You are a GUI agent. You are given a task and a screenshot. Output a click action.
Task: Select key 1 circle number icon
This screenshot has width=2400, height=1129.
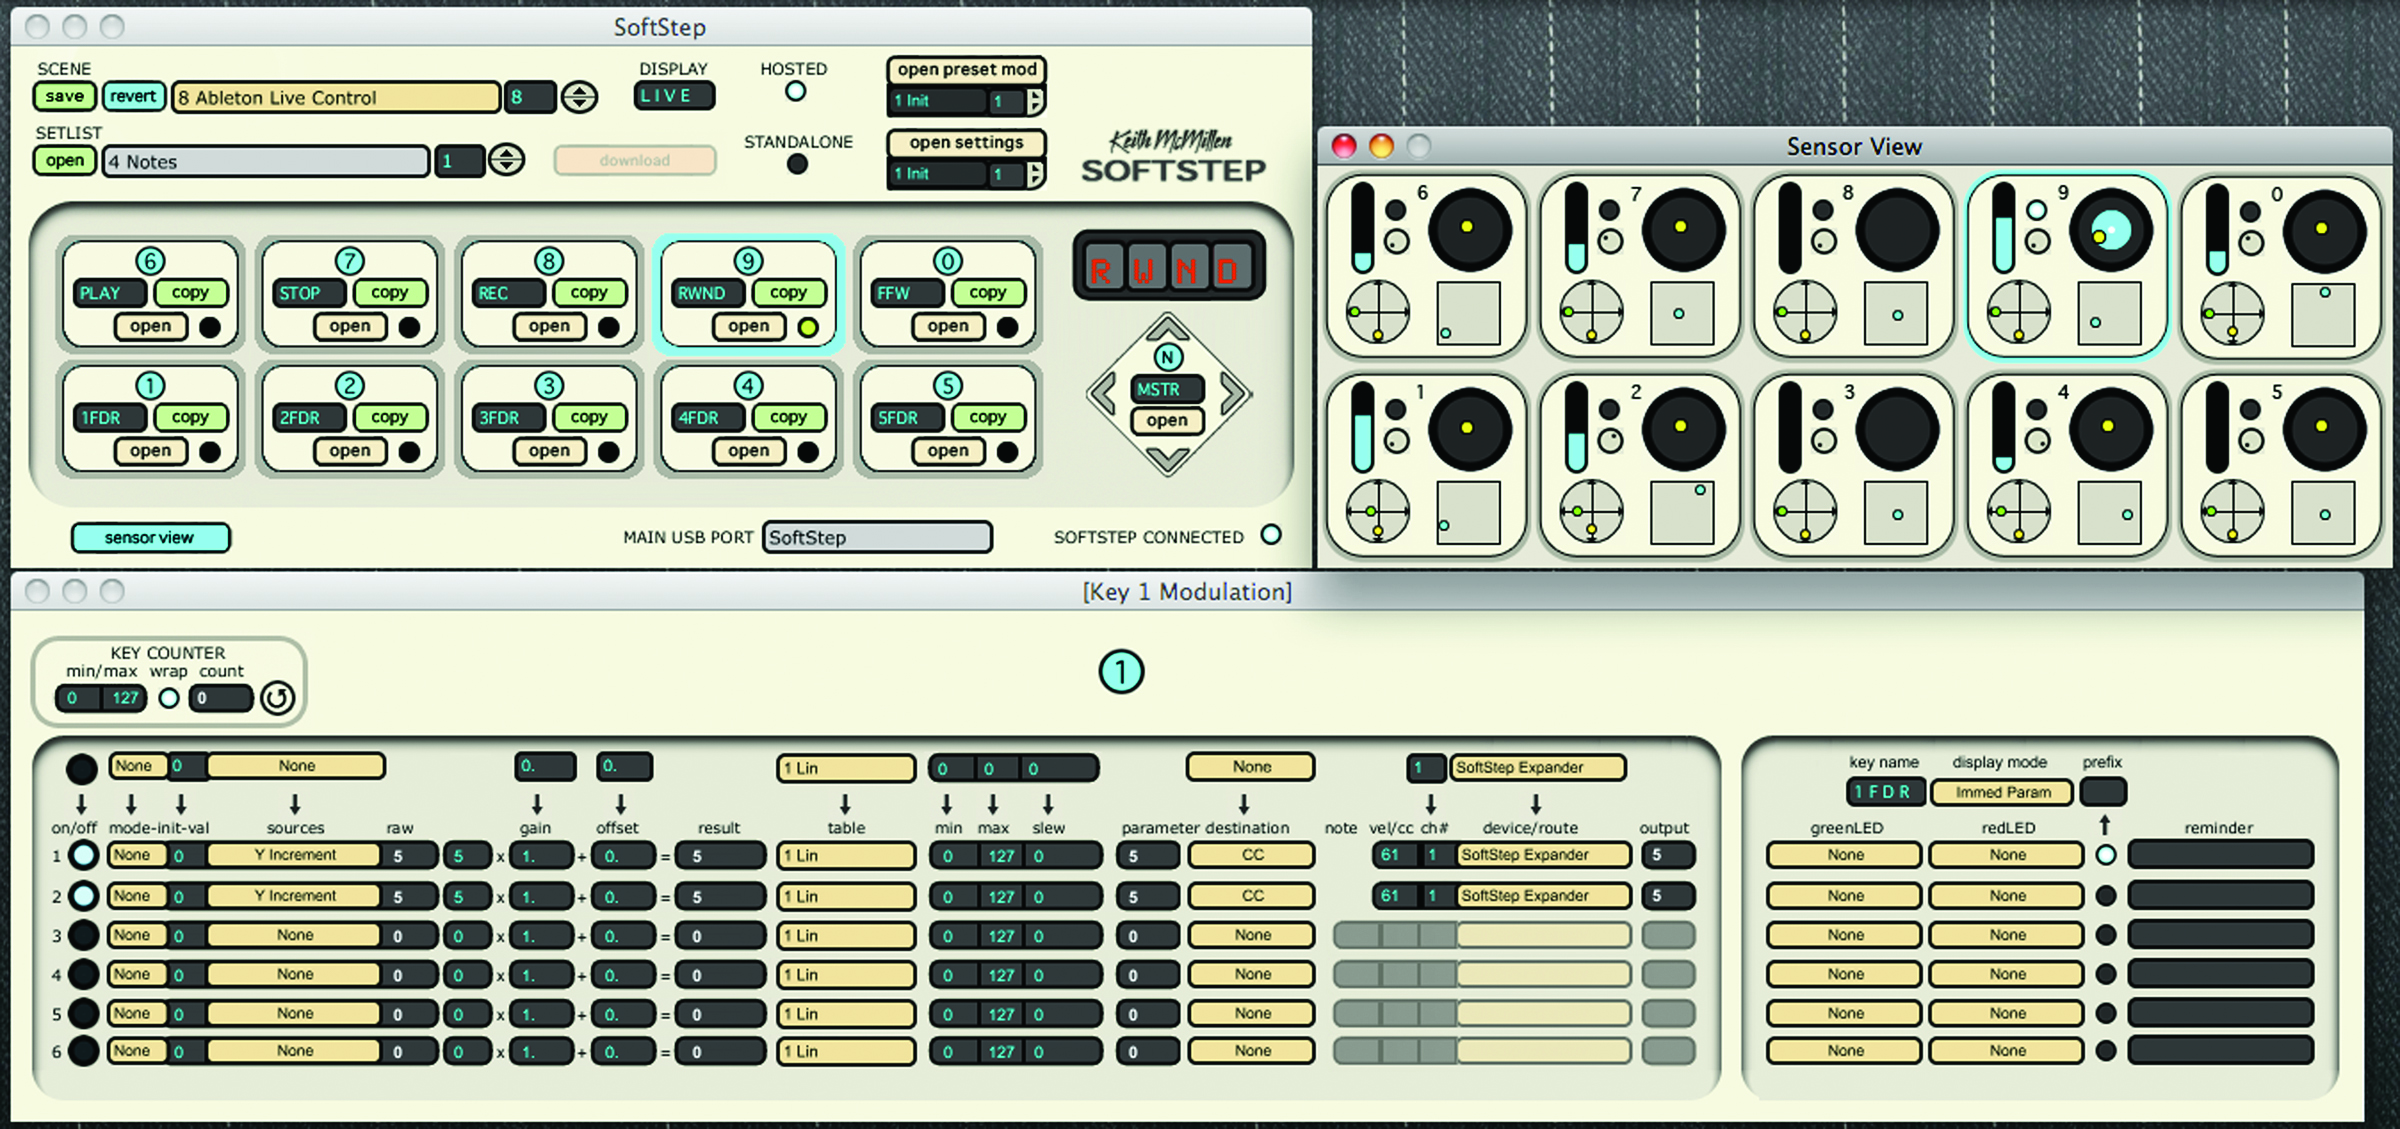tap(150, 385)
